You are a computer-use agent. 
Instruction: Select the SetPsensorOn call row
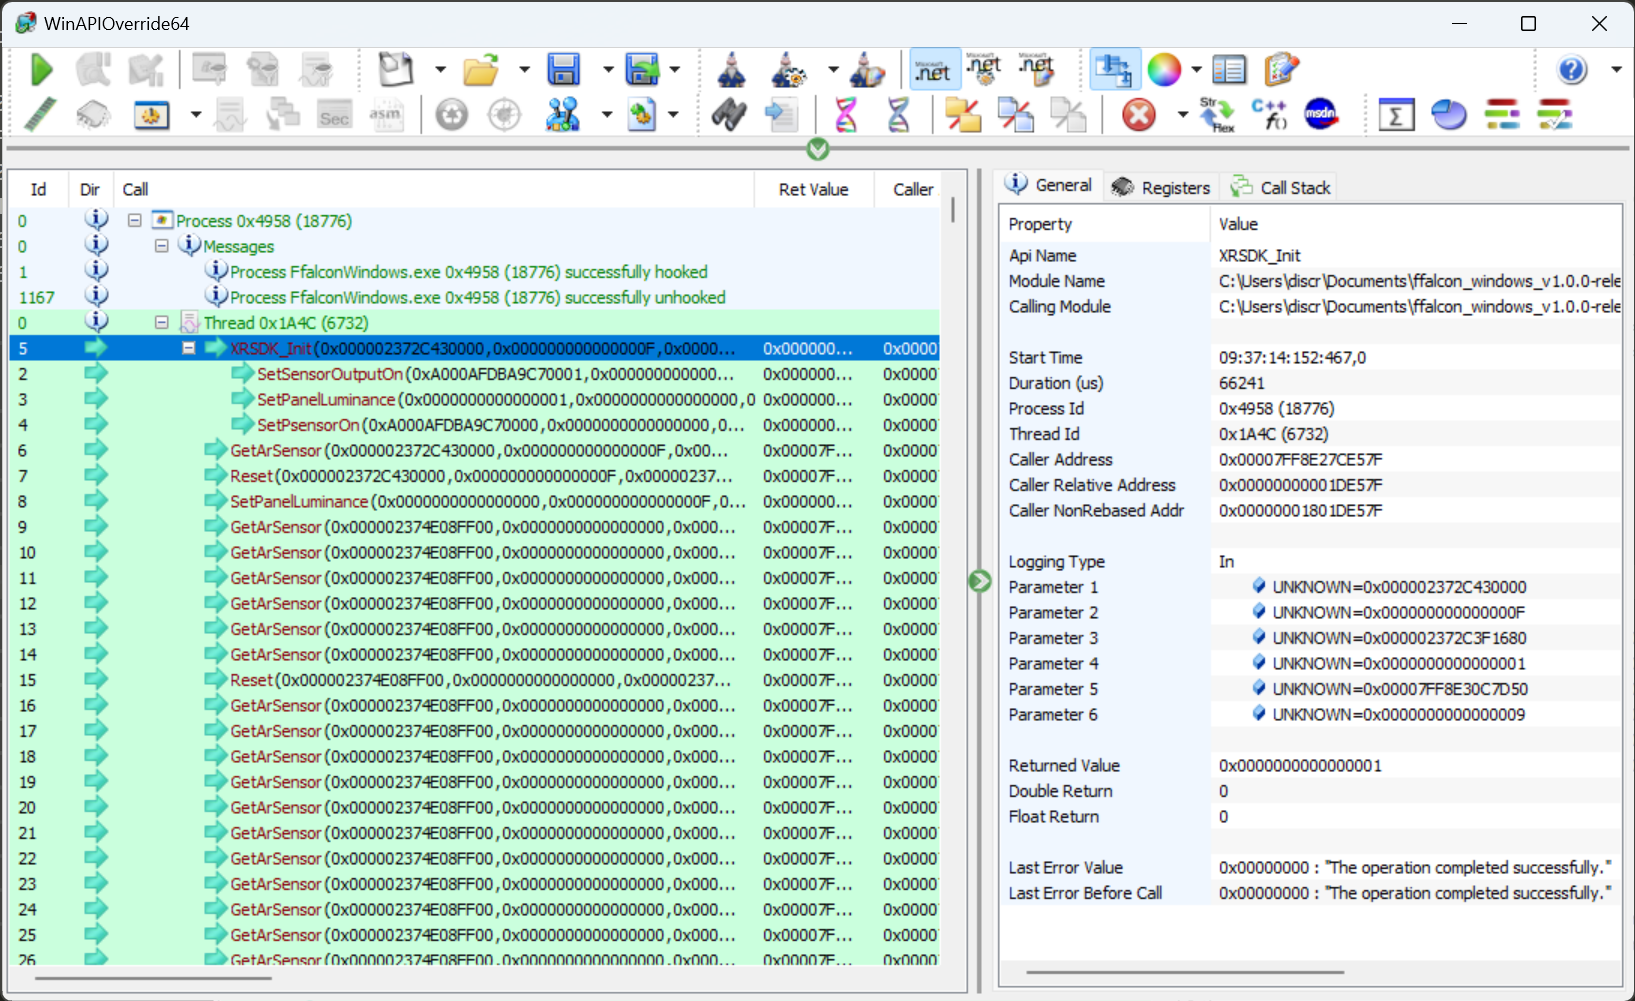tap(474, 425)
